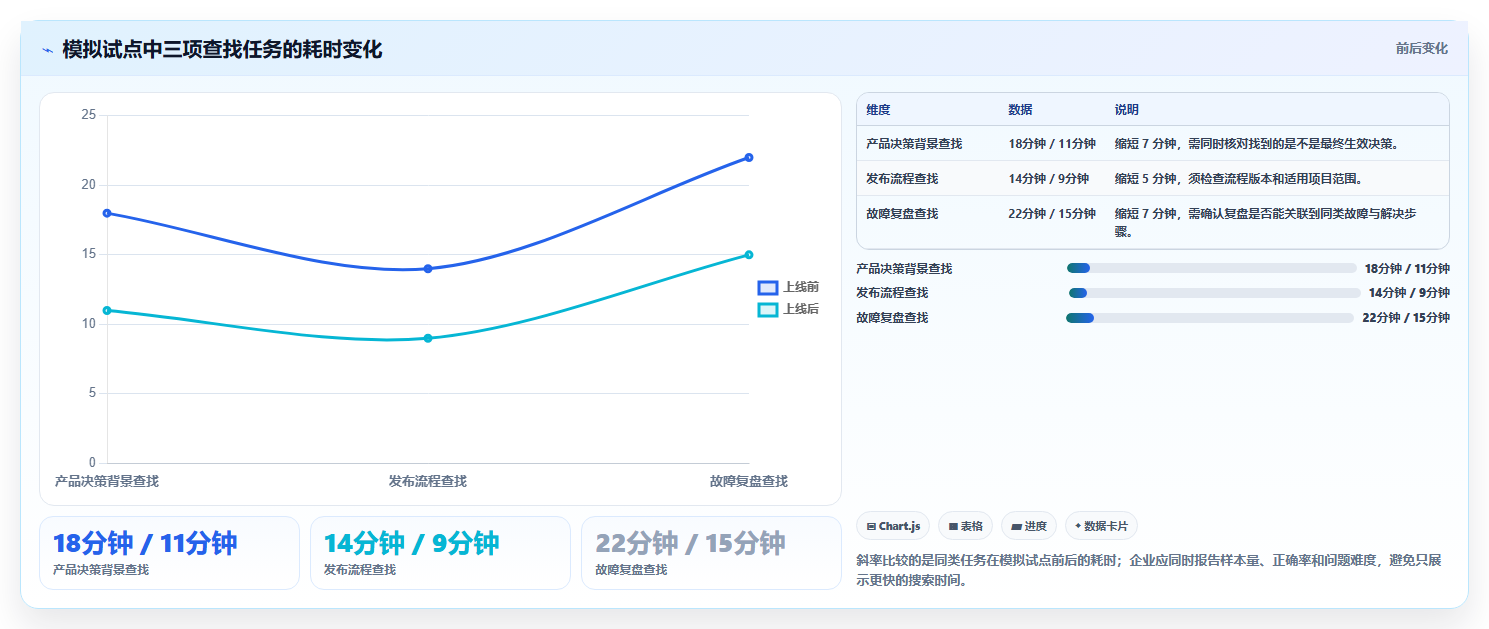Click footnote paragraph starting 斜率比较的是

(1149, 570)
